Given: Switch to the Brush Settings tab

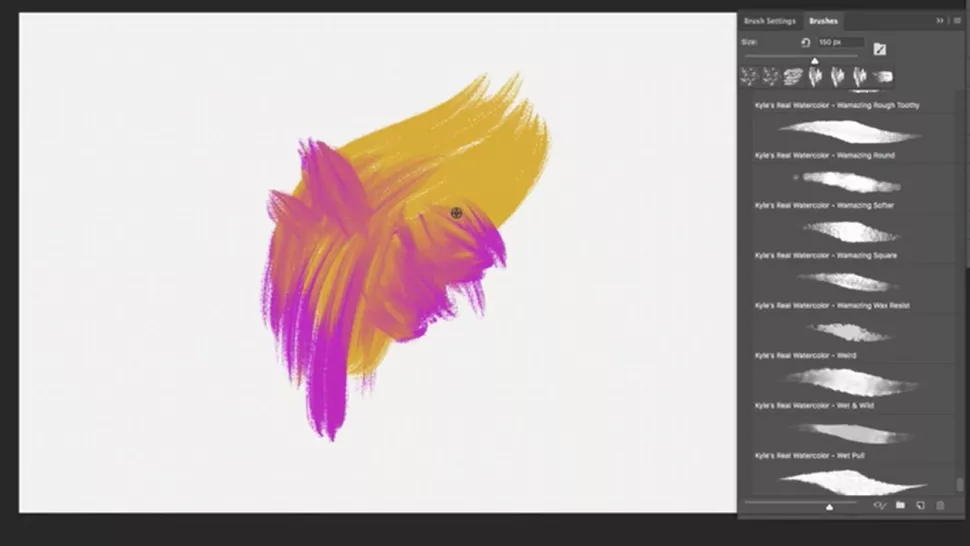Looking at the screenshot, I should (x=770, y=21).
